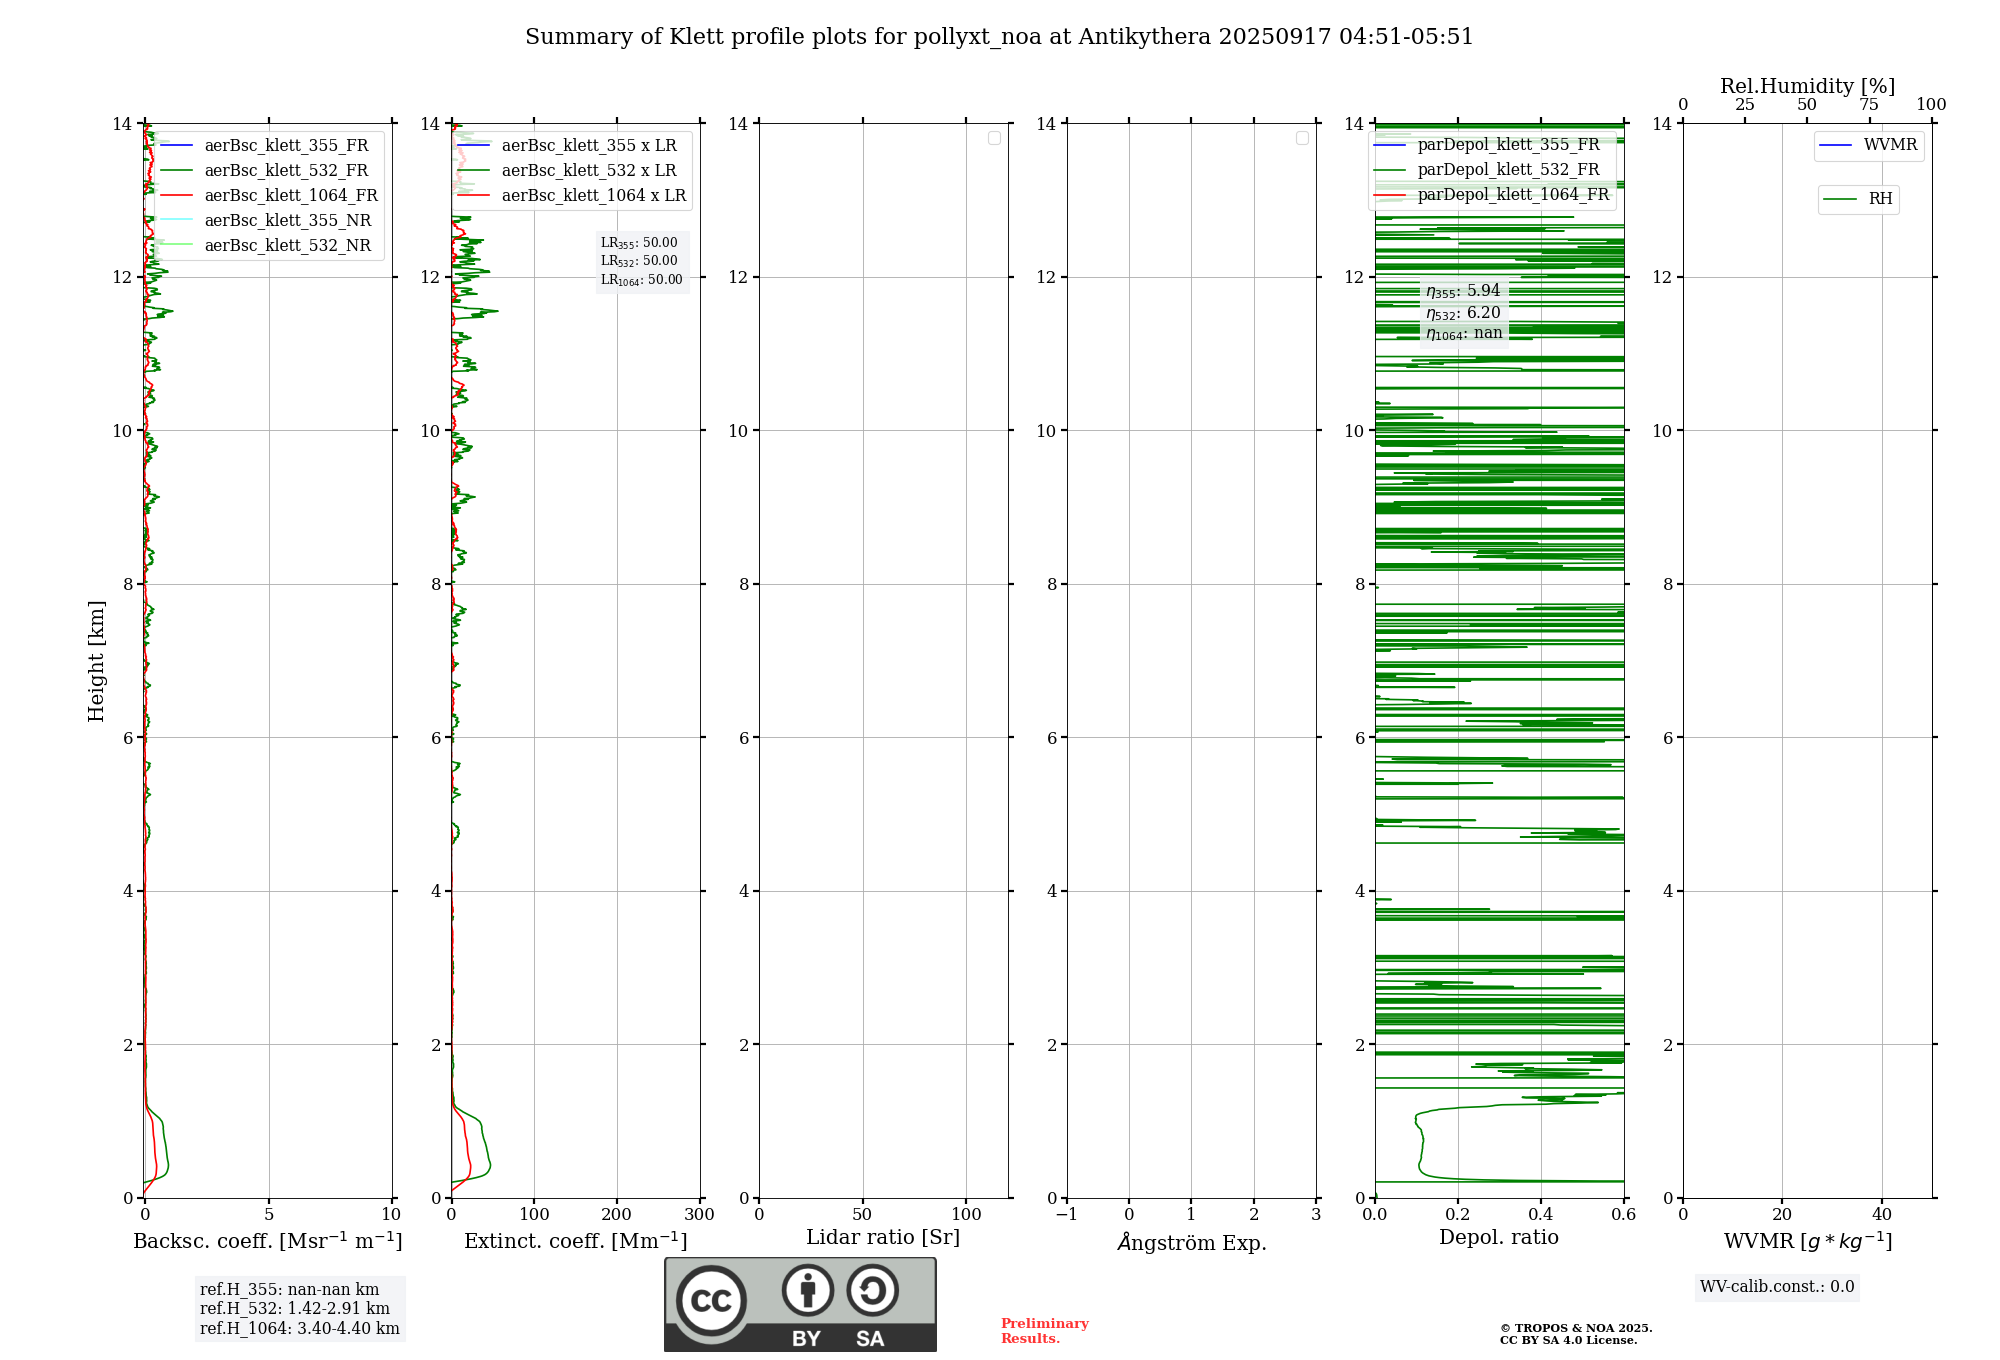Viewport: 2000px width, 1360px height.
Task: Click the © TROPOS & NOA 2025. credit
Action: point(1576,1328)
